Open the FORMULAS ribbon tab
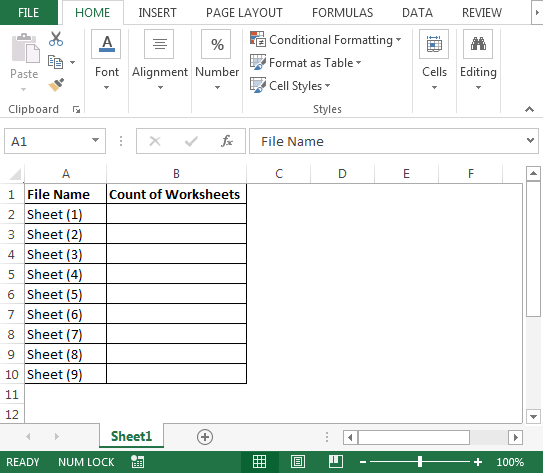Viewport: 543px width, 473px height. coord(342,13)
